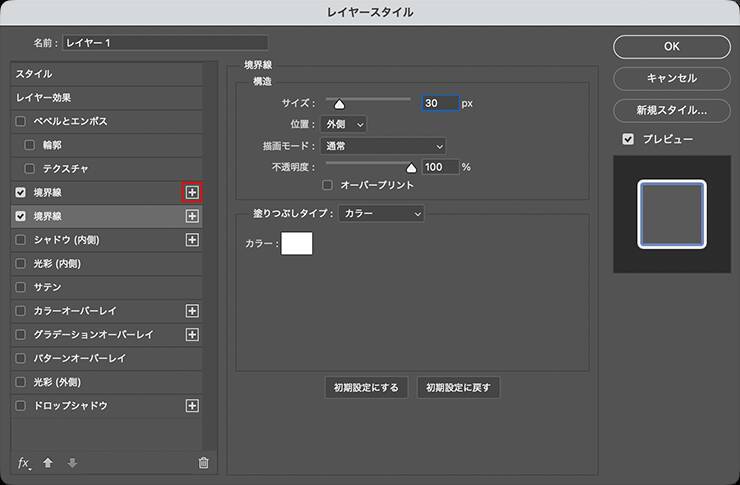Open the 塗りつぶしタイプ dropdown showing カラー

(381, 214)
